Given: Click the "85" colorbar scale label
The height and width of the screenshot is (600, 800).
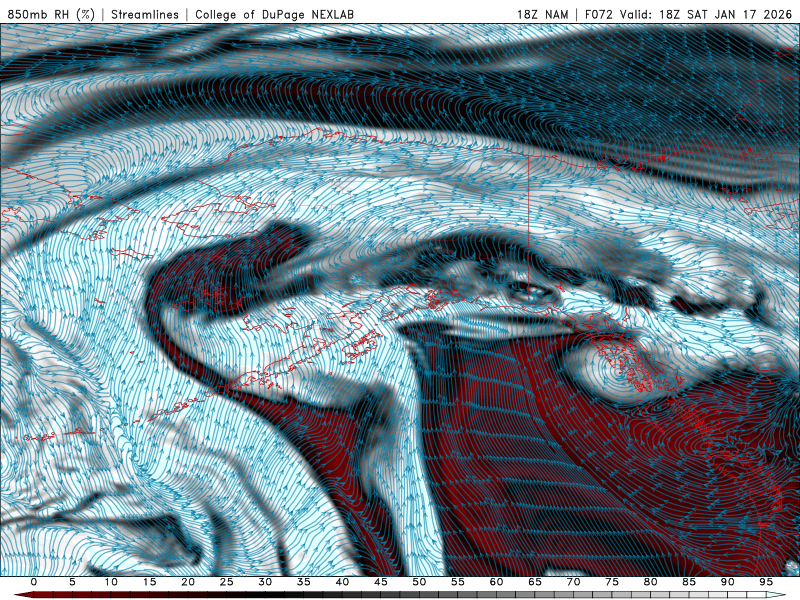Looking at the screenshot, I should click(689, 582).
